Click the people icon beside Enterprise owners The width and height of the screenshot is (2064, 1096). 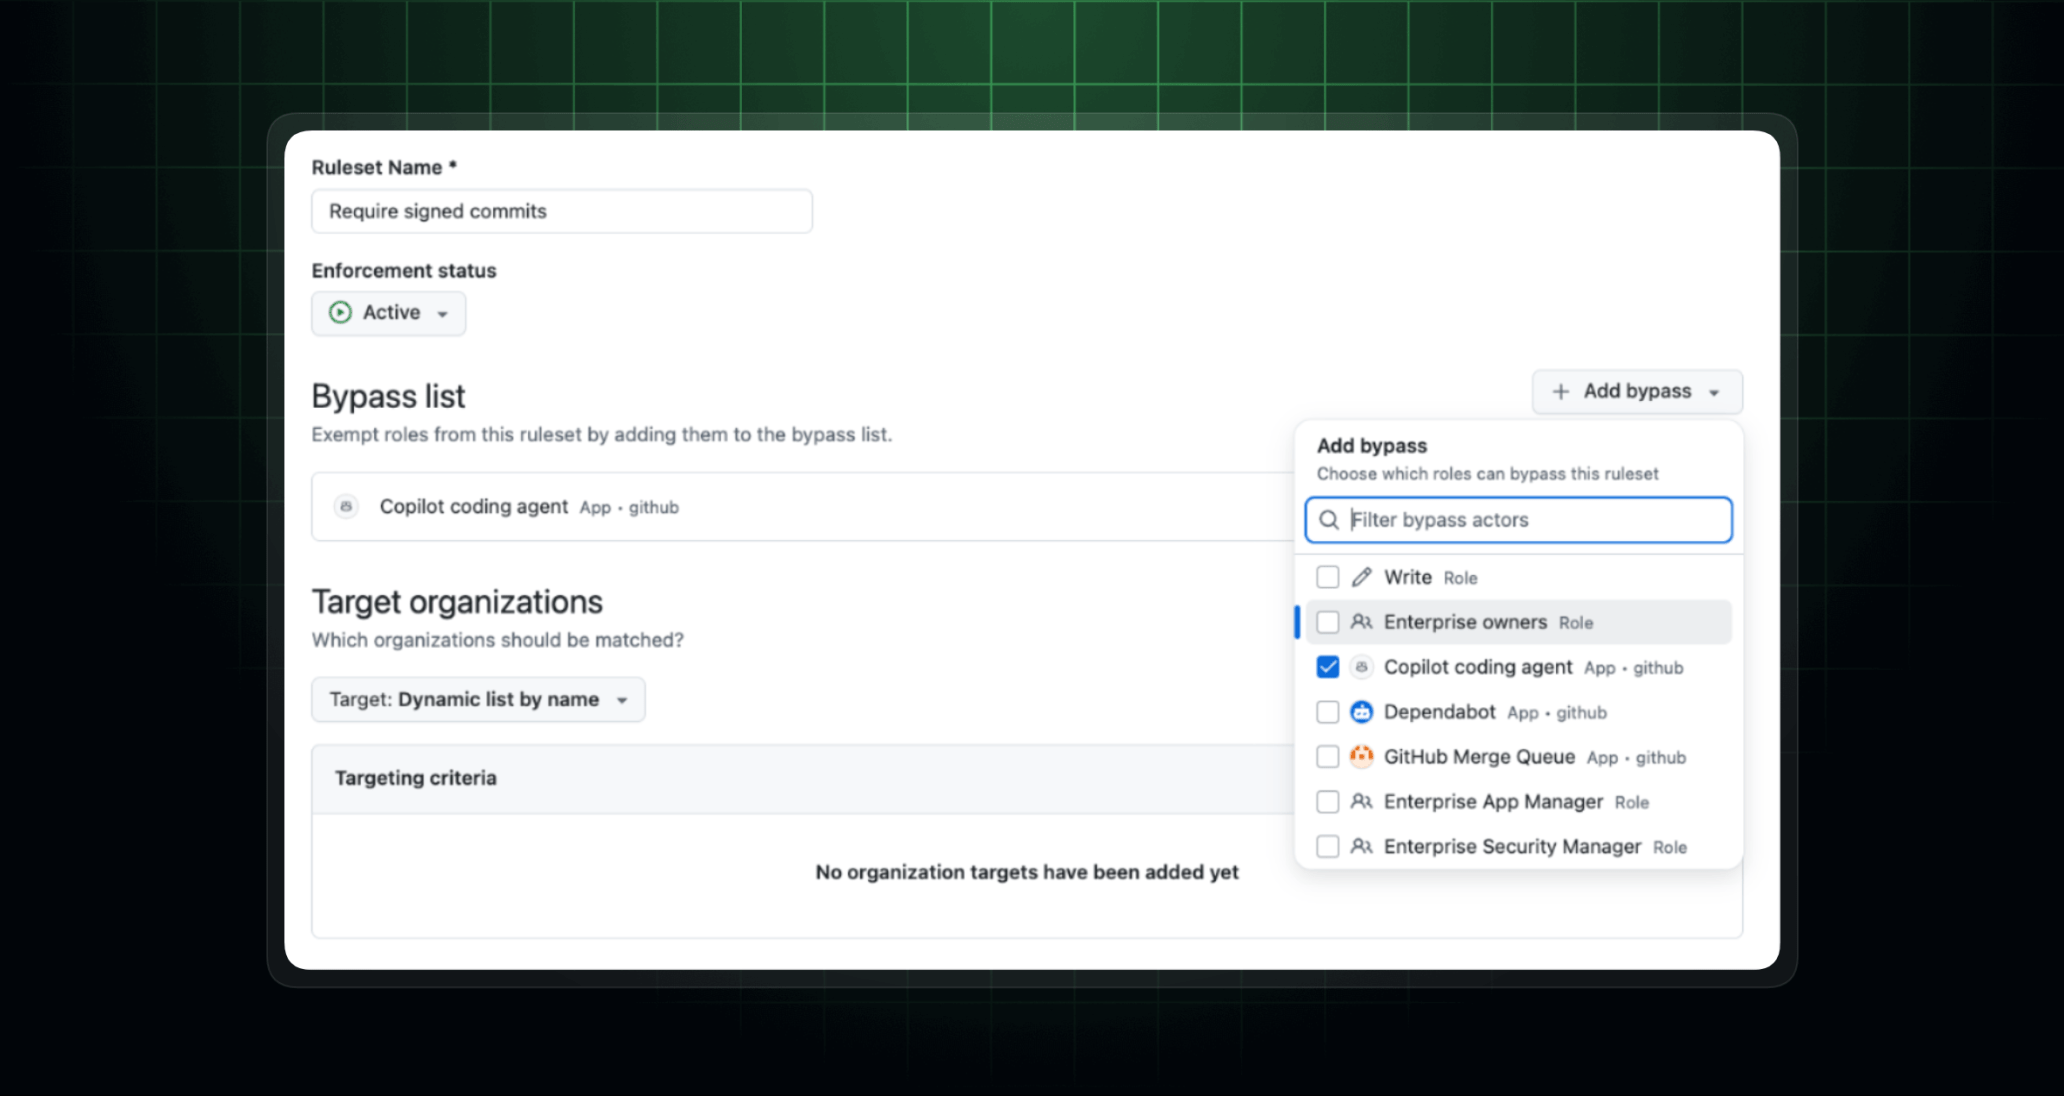(1361, 622)
